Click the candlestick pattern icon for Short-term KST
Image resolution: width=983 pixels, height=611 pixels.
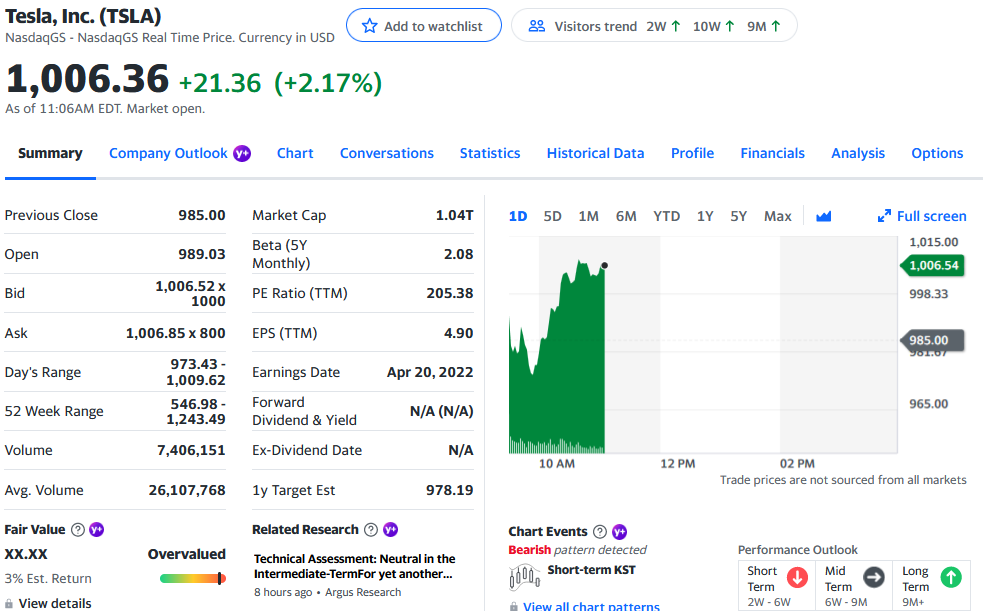524,577
